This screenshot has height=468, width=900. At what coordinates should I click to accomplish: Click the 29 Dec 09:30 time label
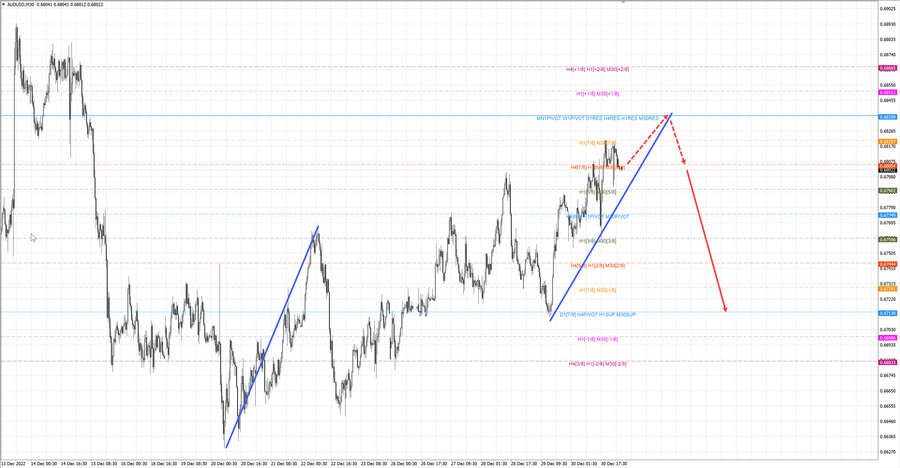coord(554,463)
